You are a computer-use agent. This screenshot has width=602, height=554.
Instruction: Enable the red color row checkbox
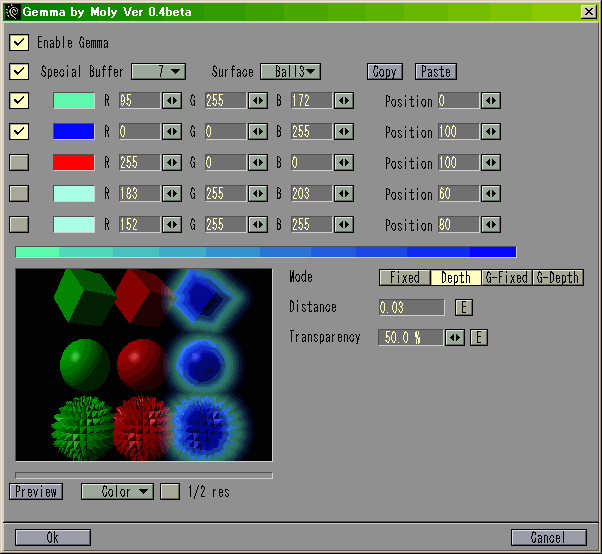[19, 162]
